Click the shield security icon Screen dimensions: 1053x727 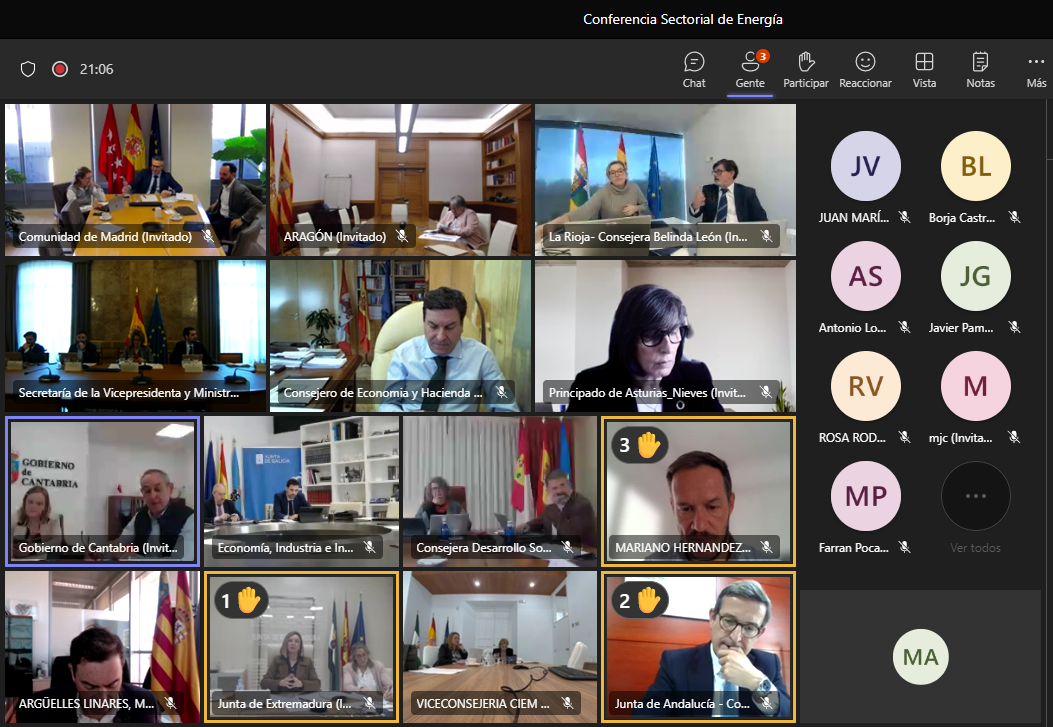28,69
